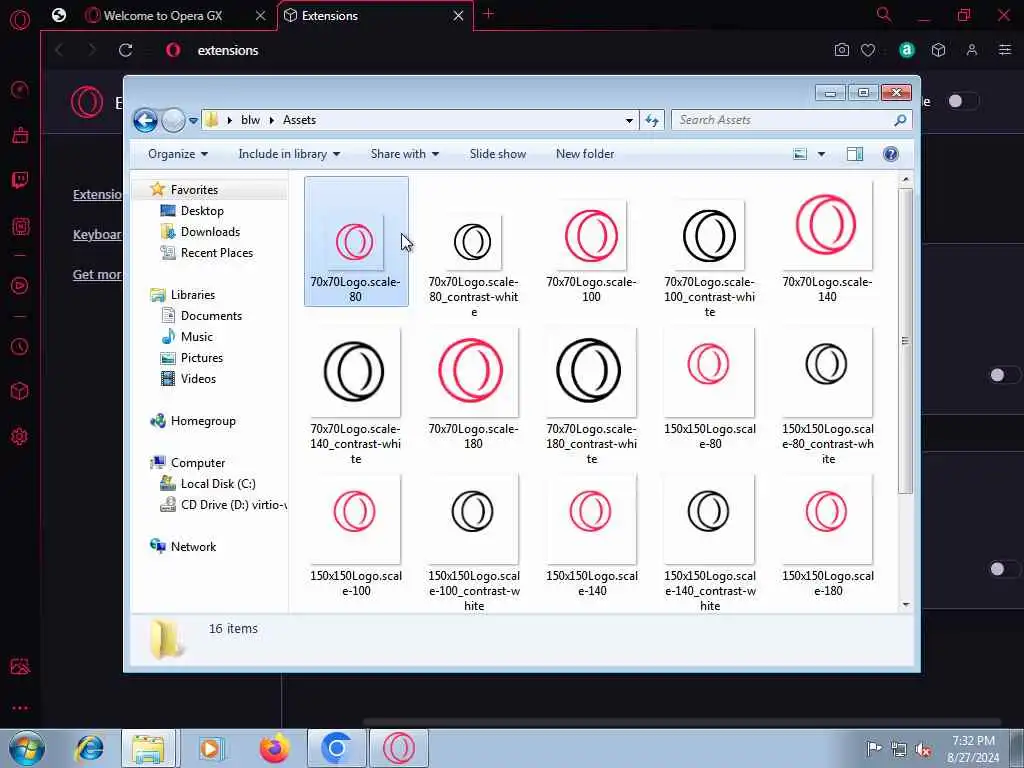Click Explorer Back arrow button
The height and width of the screenshot is (768, 1024).
pos(145,120)
